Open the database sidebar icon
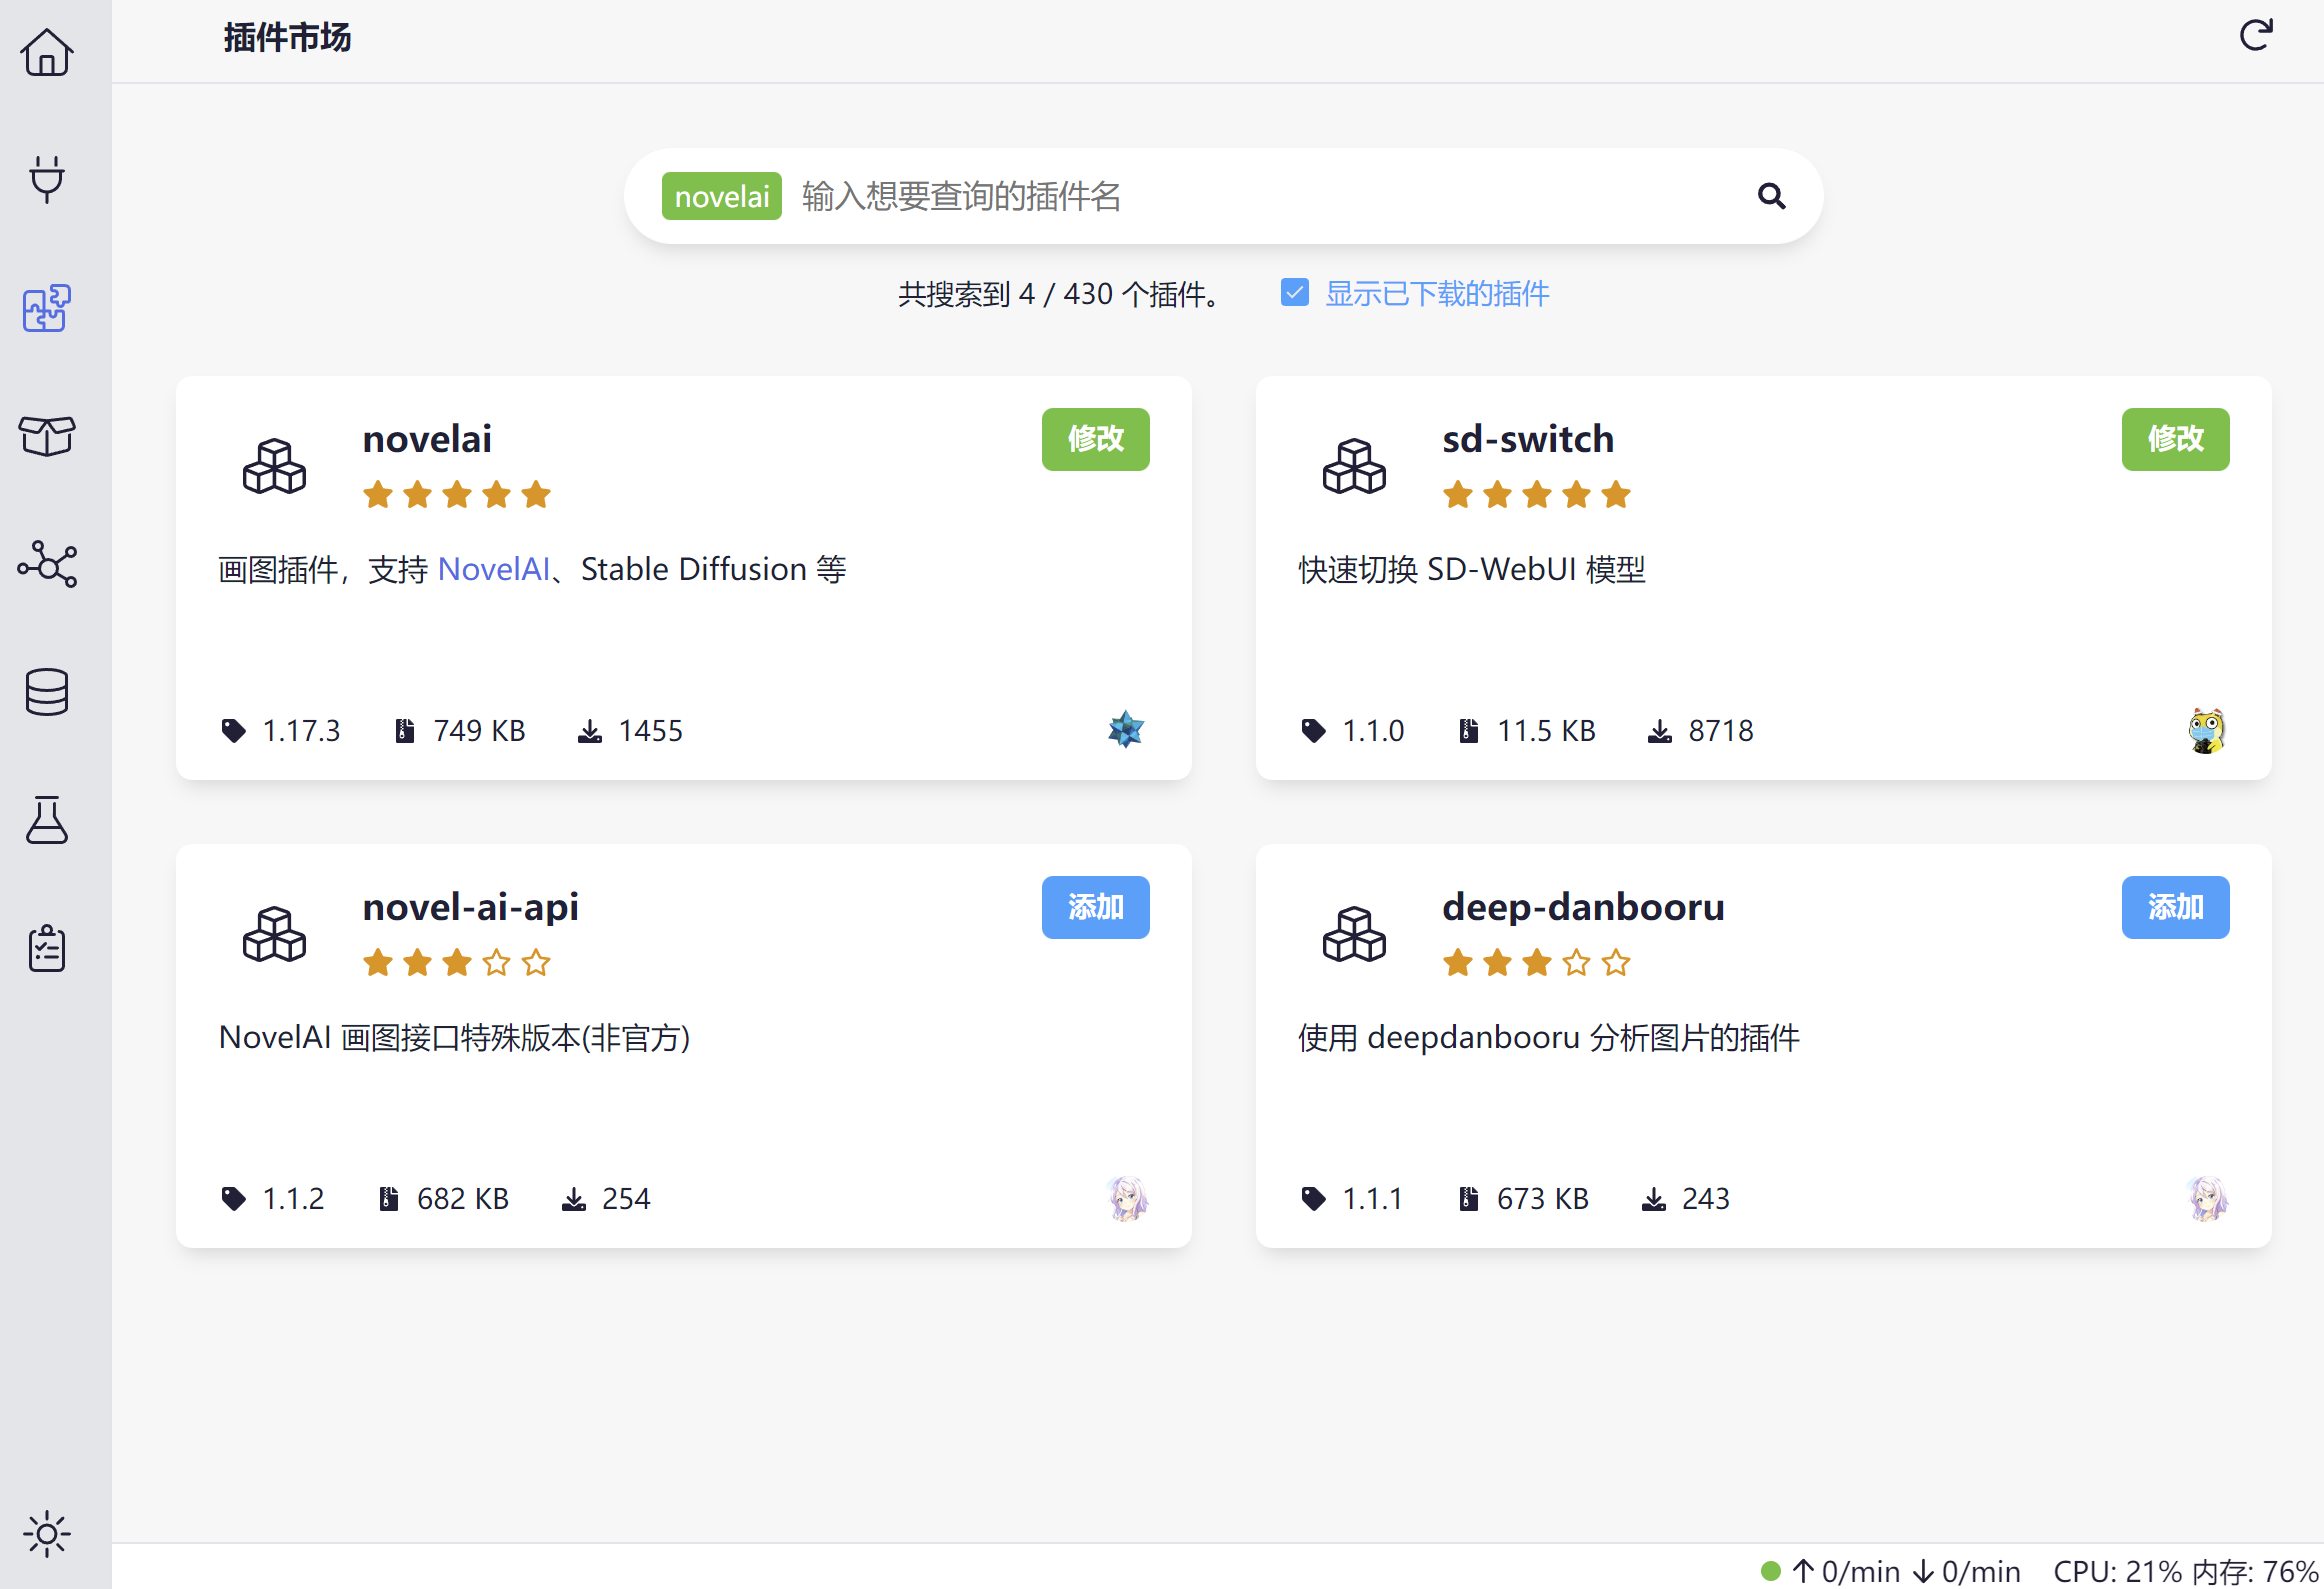The image size is (2324, 1589). [x=47, y=692]
